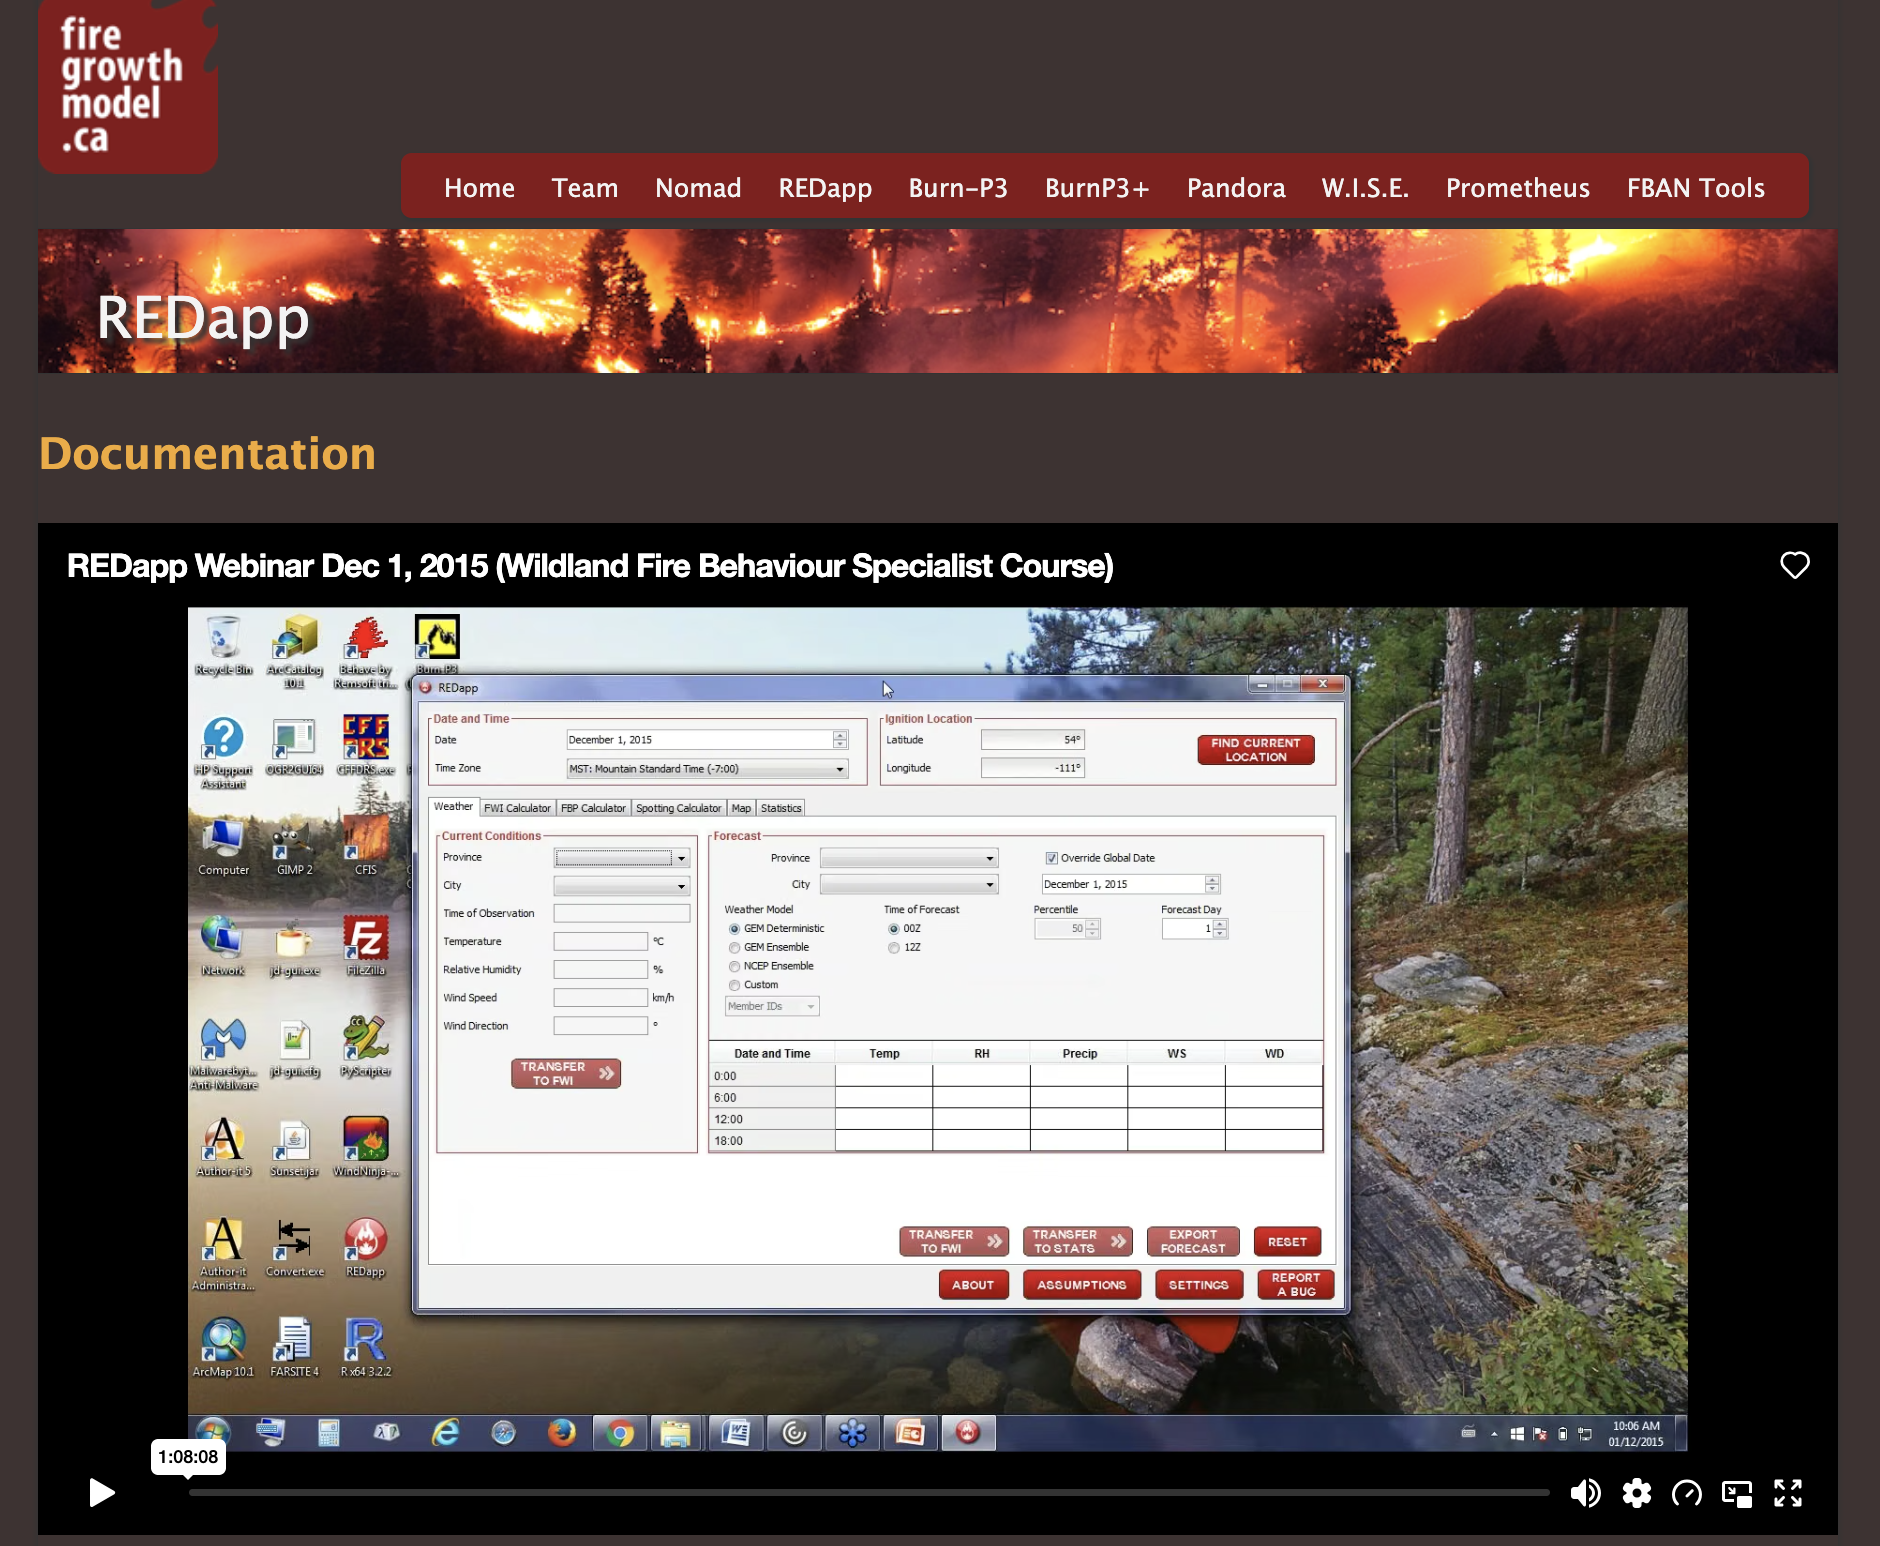This screenshot has width=1880, height=1546.
Task: Click the Transfer to Stats button
Action: (1078, 1242)
